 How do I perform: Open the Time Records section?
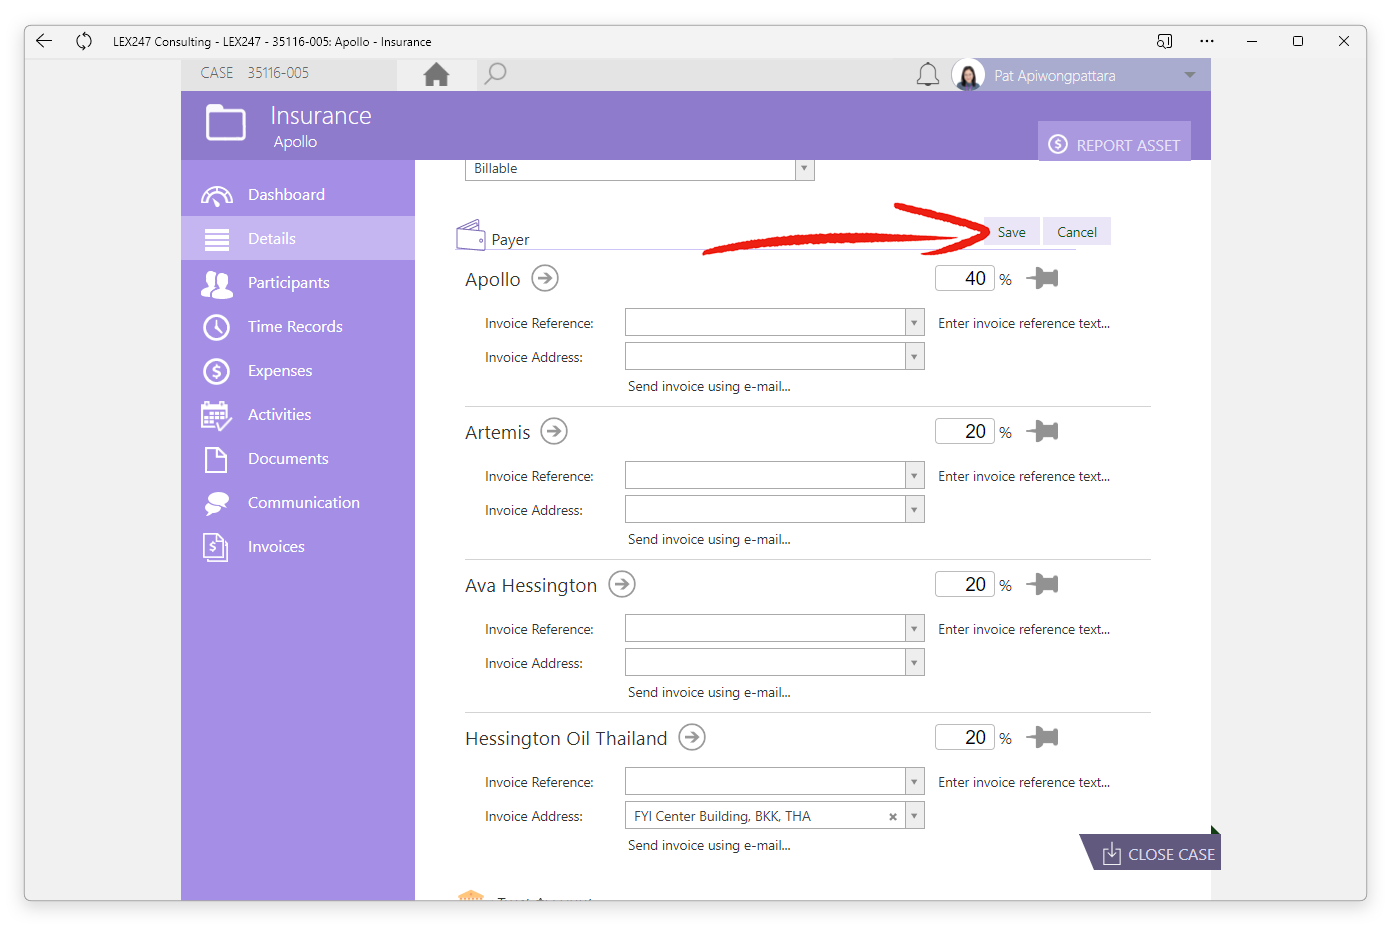pyautogui.click(x=298, y=326)
